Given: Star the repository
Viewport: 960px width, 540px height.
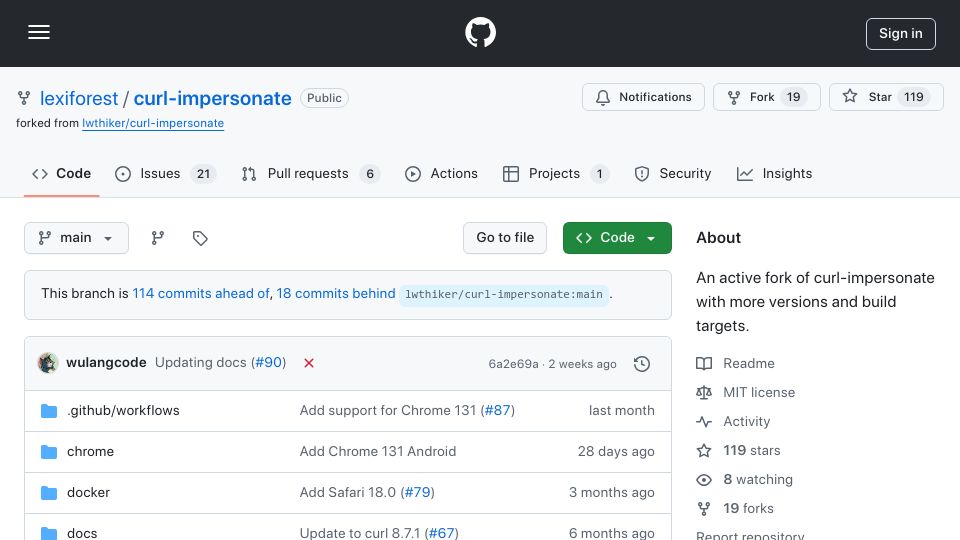Looking at the screenshot, I should (x=886, y=97).
